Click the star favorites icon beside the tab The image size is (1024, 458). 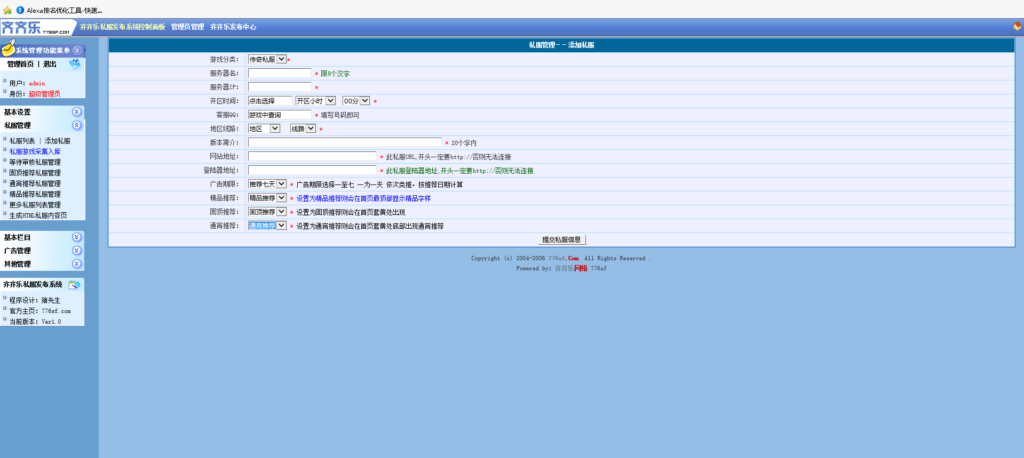(7, 10)
